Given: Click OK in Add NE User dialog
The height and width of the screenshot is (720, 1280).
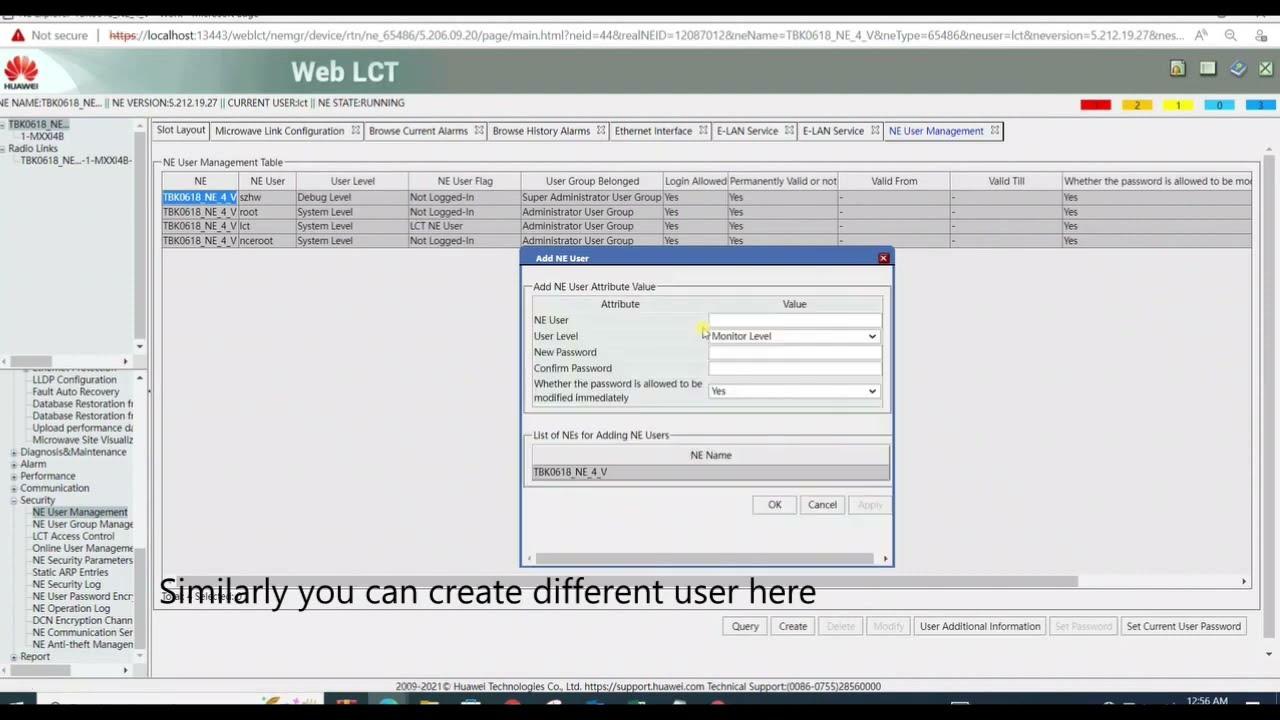Looking at the screenshot, I should [775, 505].
